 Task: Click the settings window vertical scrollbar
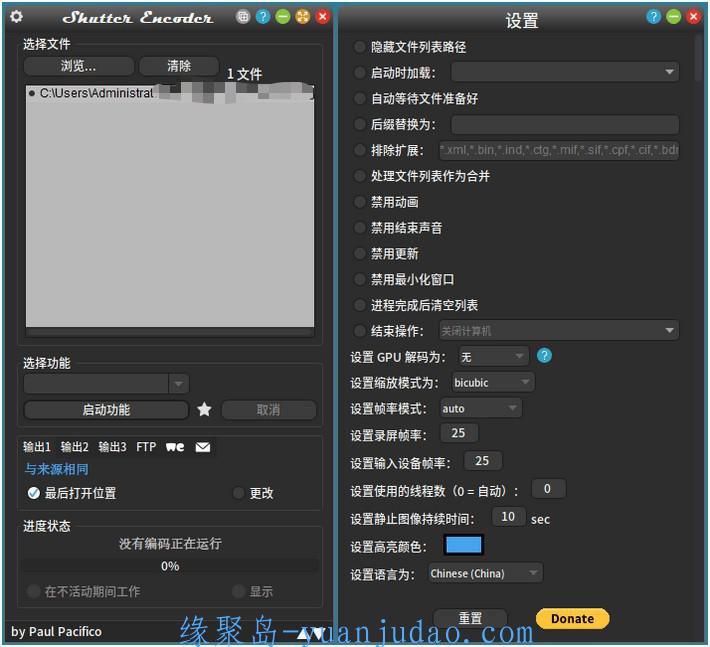[x=699, y=59]
